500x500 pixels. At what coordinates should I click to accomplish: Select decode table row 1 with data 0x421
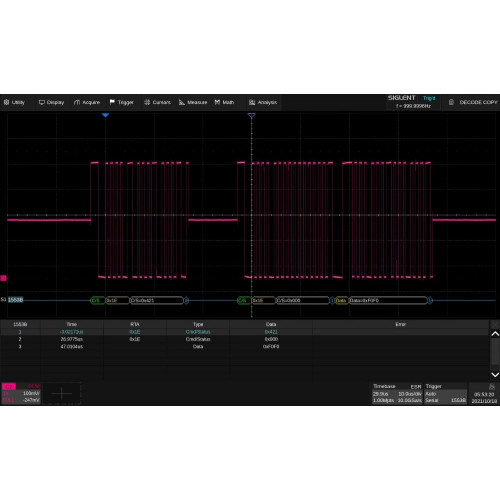[245, 332]
